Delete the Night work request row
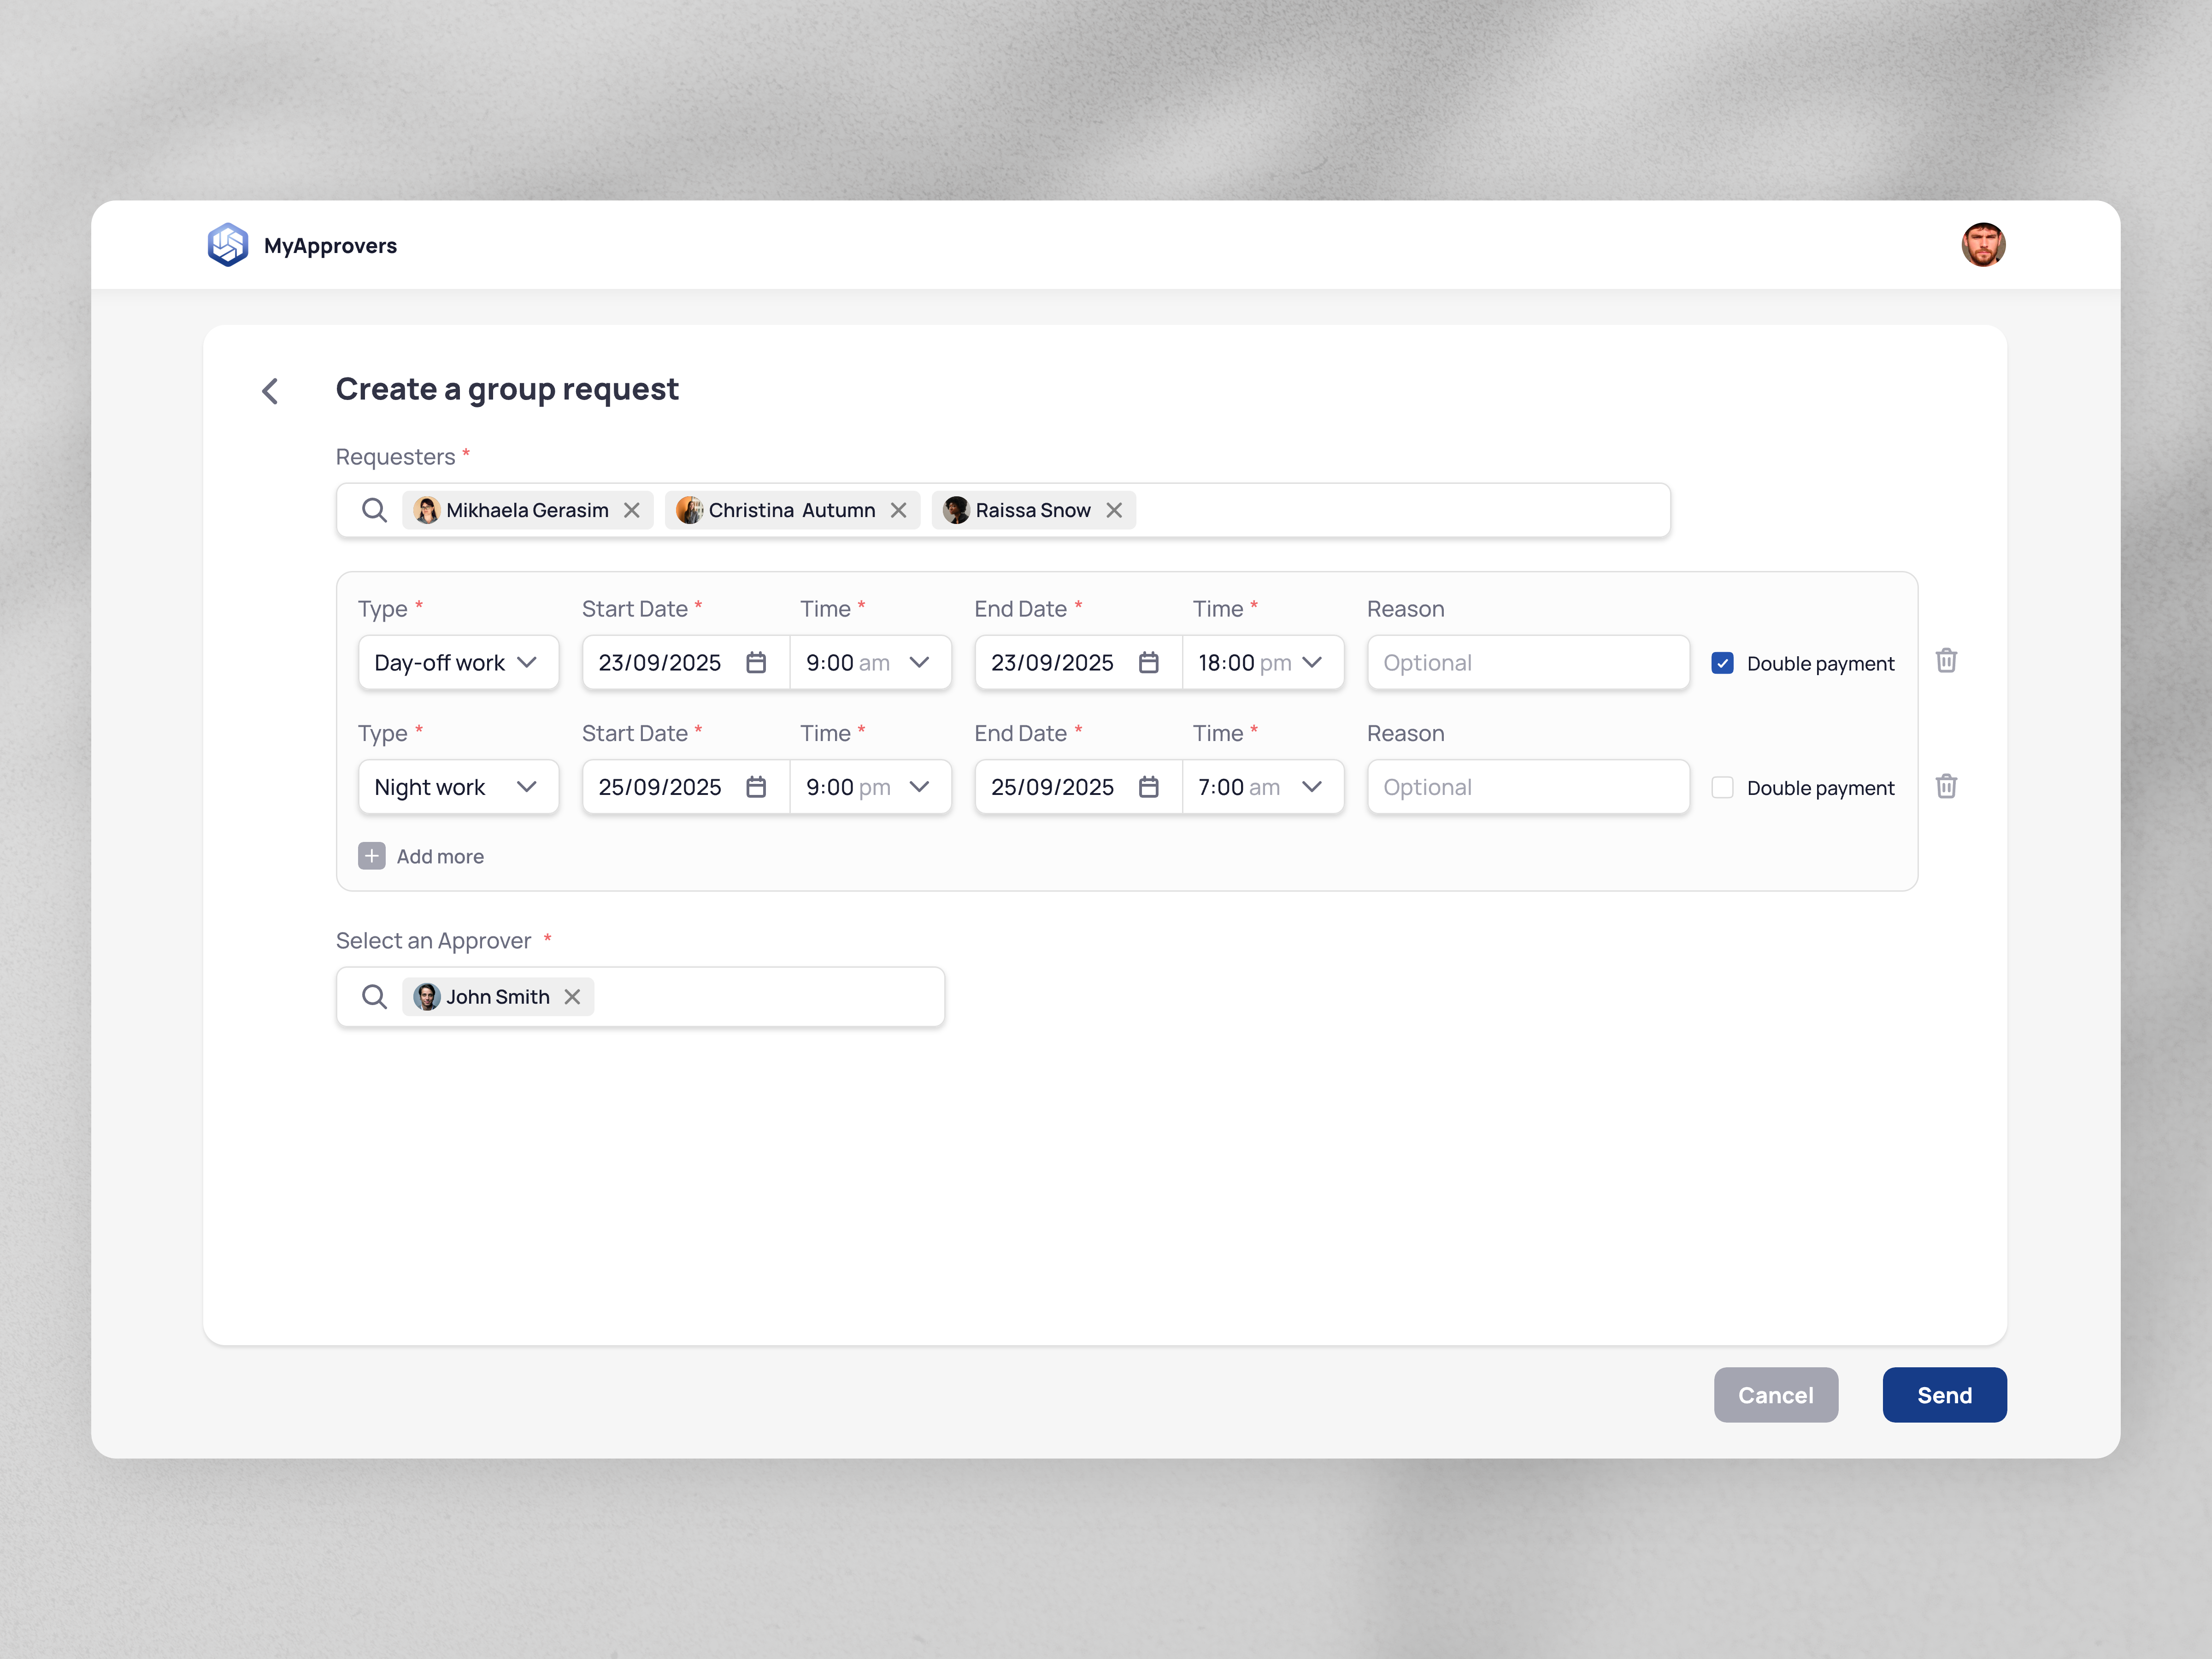Viewport: 2212px width, 1659px height. 1946,786
